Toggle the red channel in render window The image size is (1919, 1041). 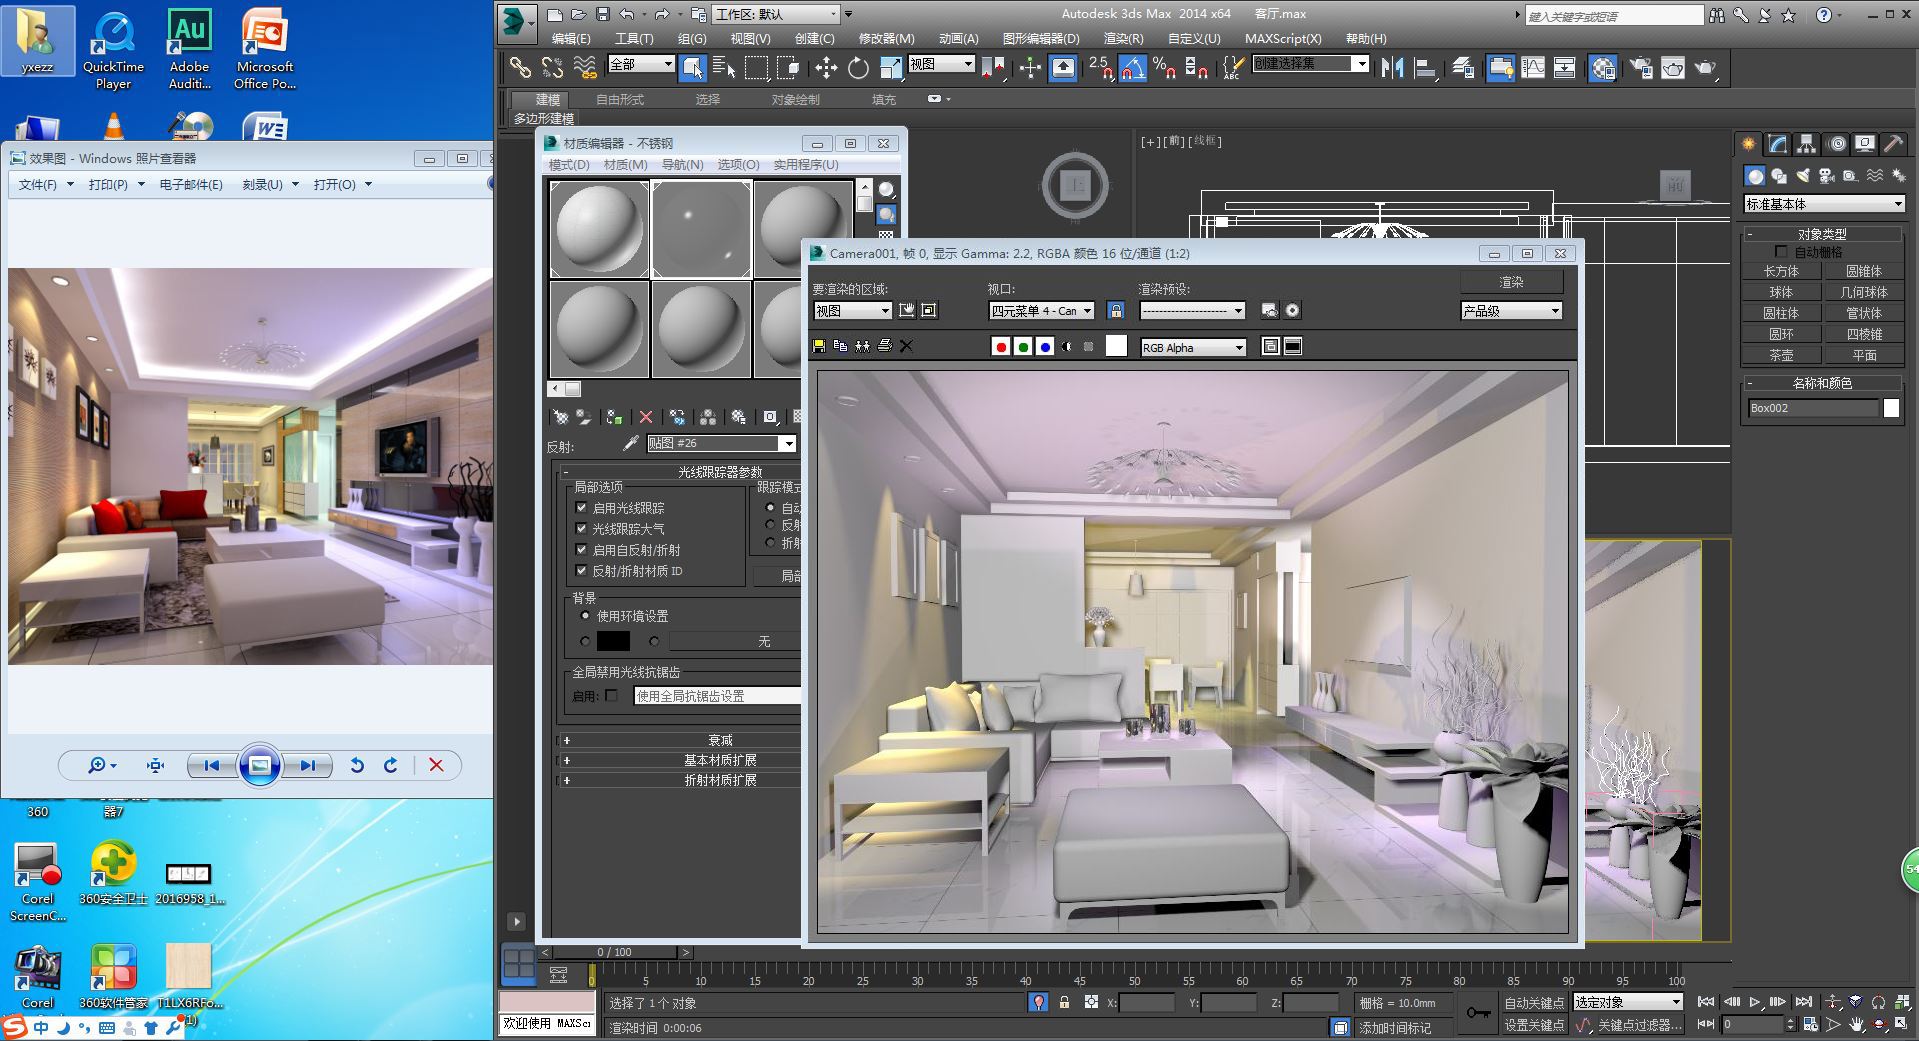pyautogui.click(x=1000, y=346)
